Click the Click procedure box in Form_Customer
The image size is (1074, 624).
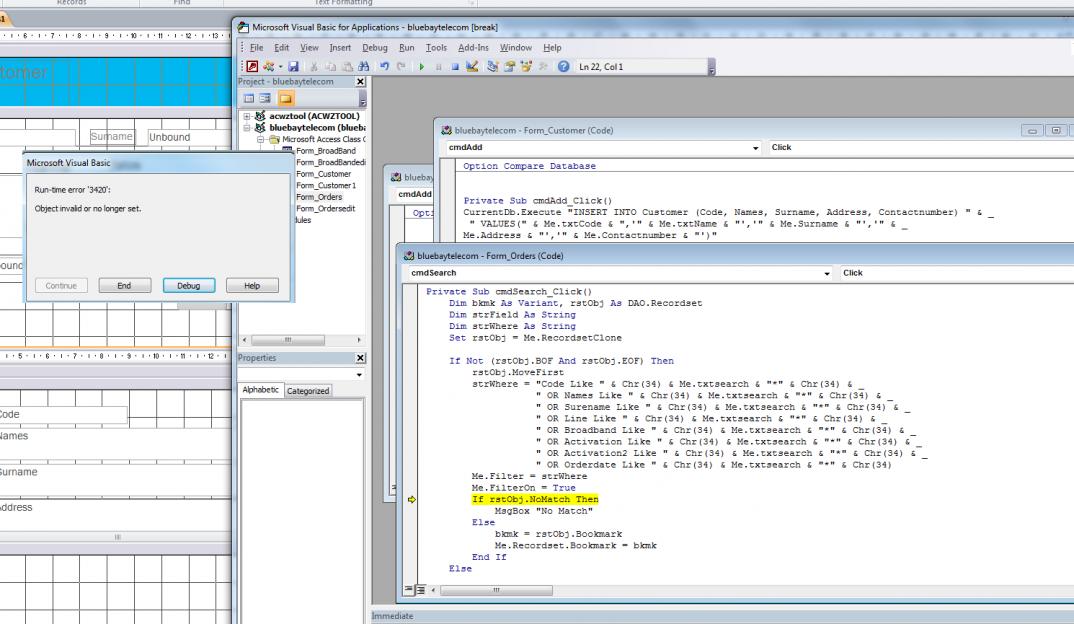[920, 147]
